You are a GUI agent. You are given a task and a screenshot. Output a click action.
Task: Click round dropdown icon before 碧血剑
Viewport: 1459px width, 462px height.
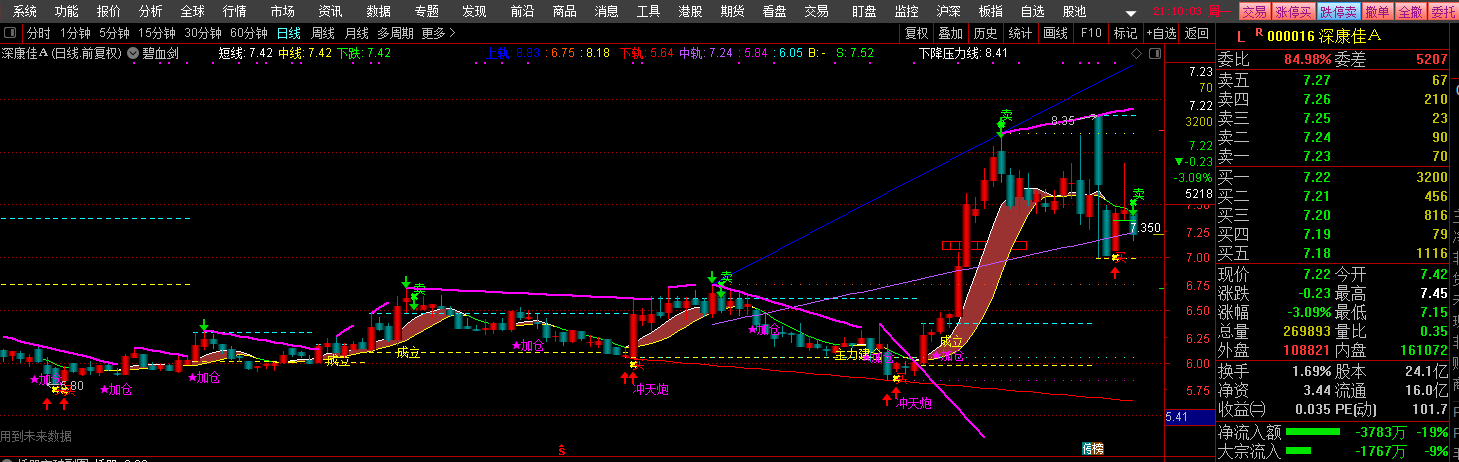pos(133,53)
